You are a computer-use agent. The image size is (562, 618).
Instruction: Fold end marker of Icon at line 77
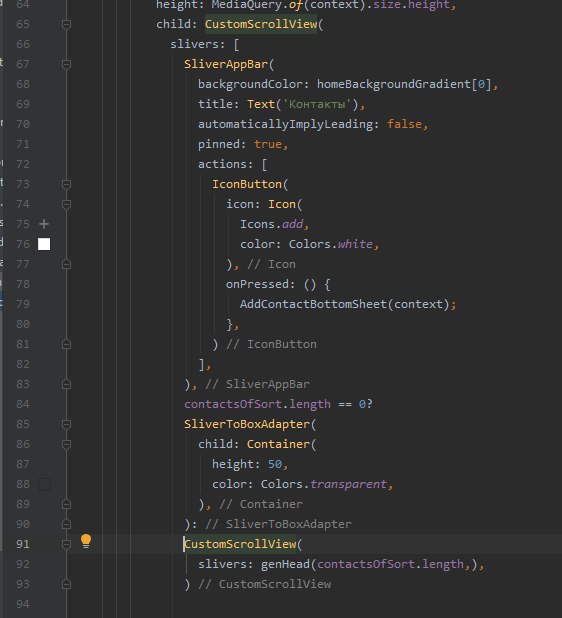point(66,264)
